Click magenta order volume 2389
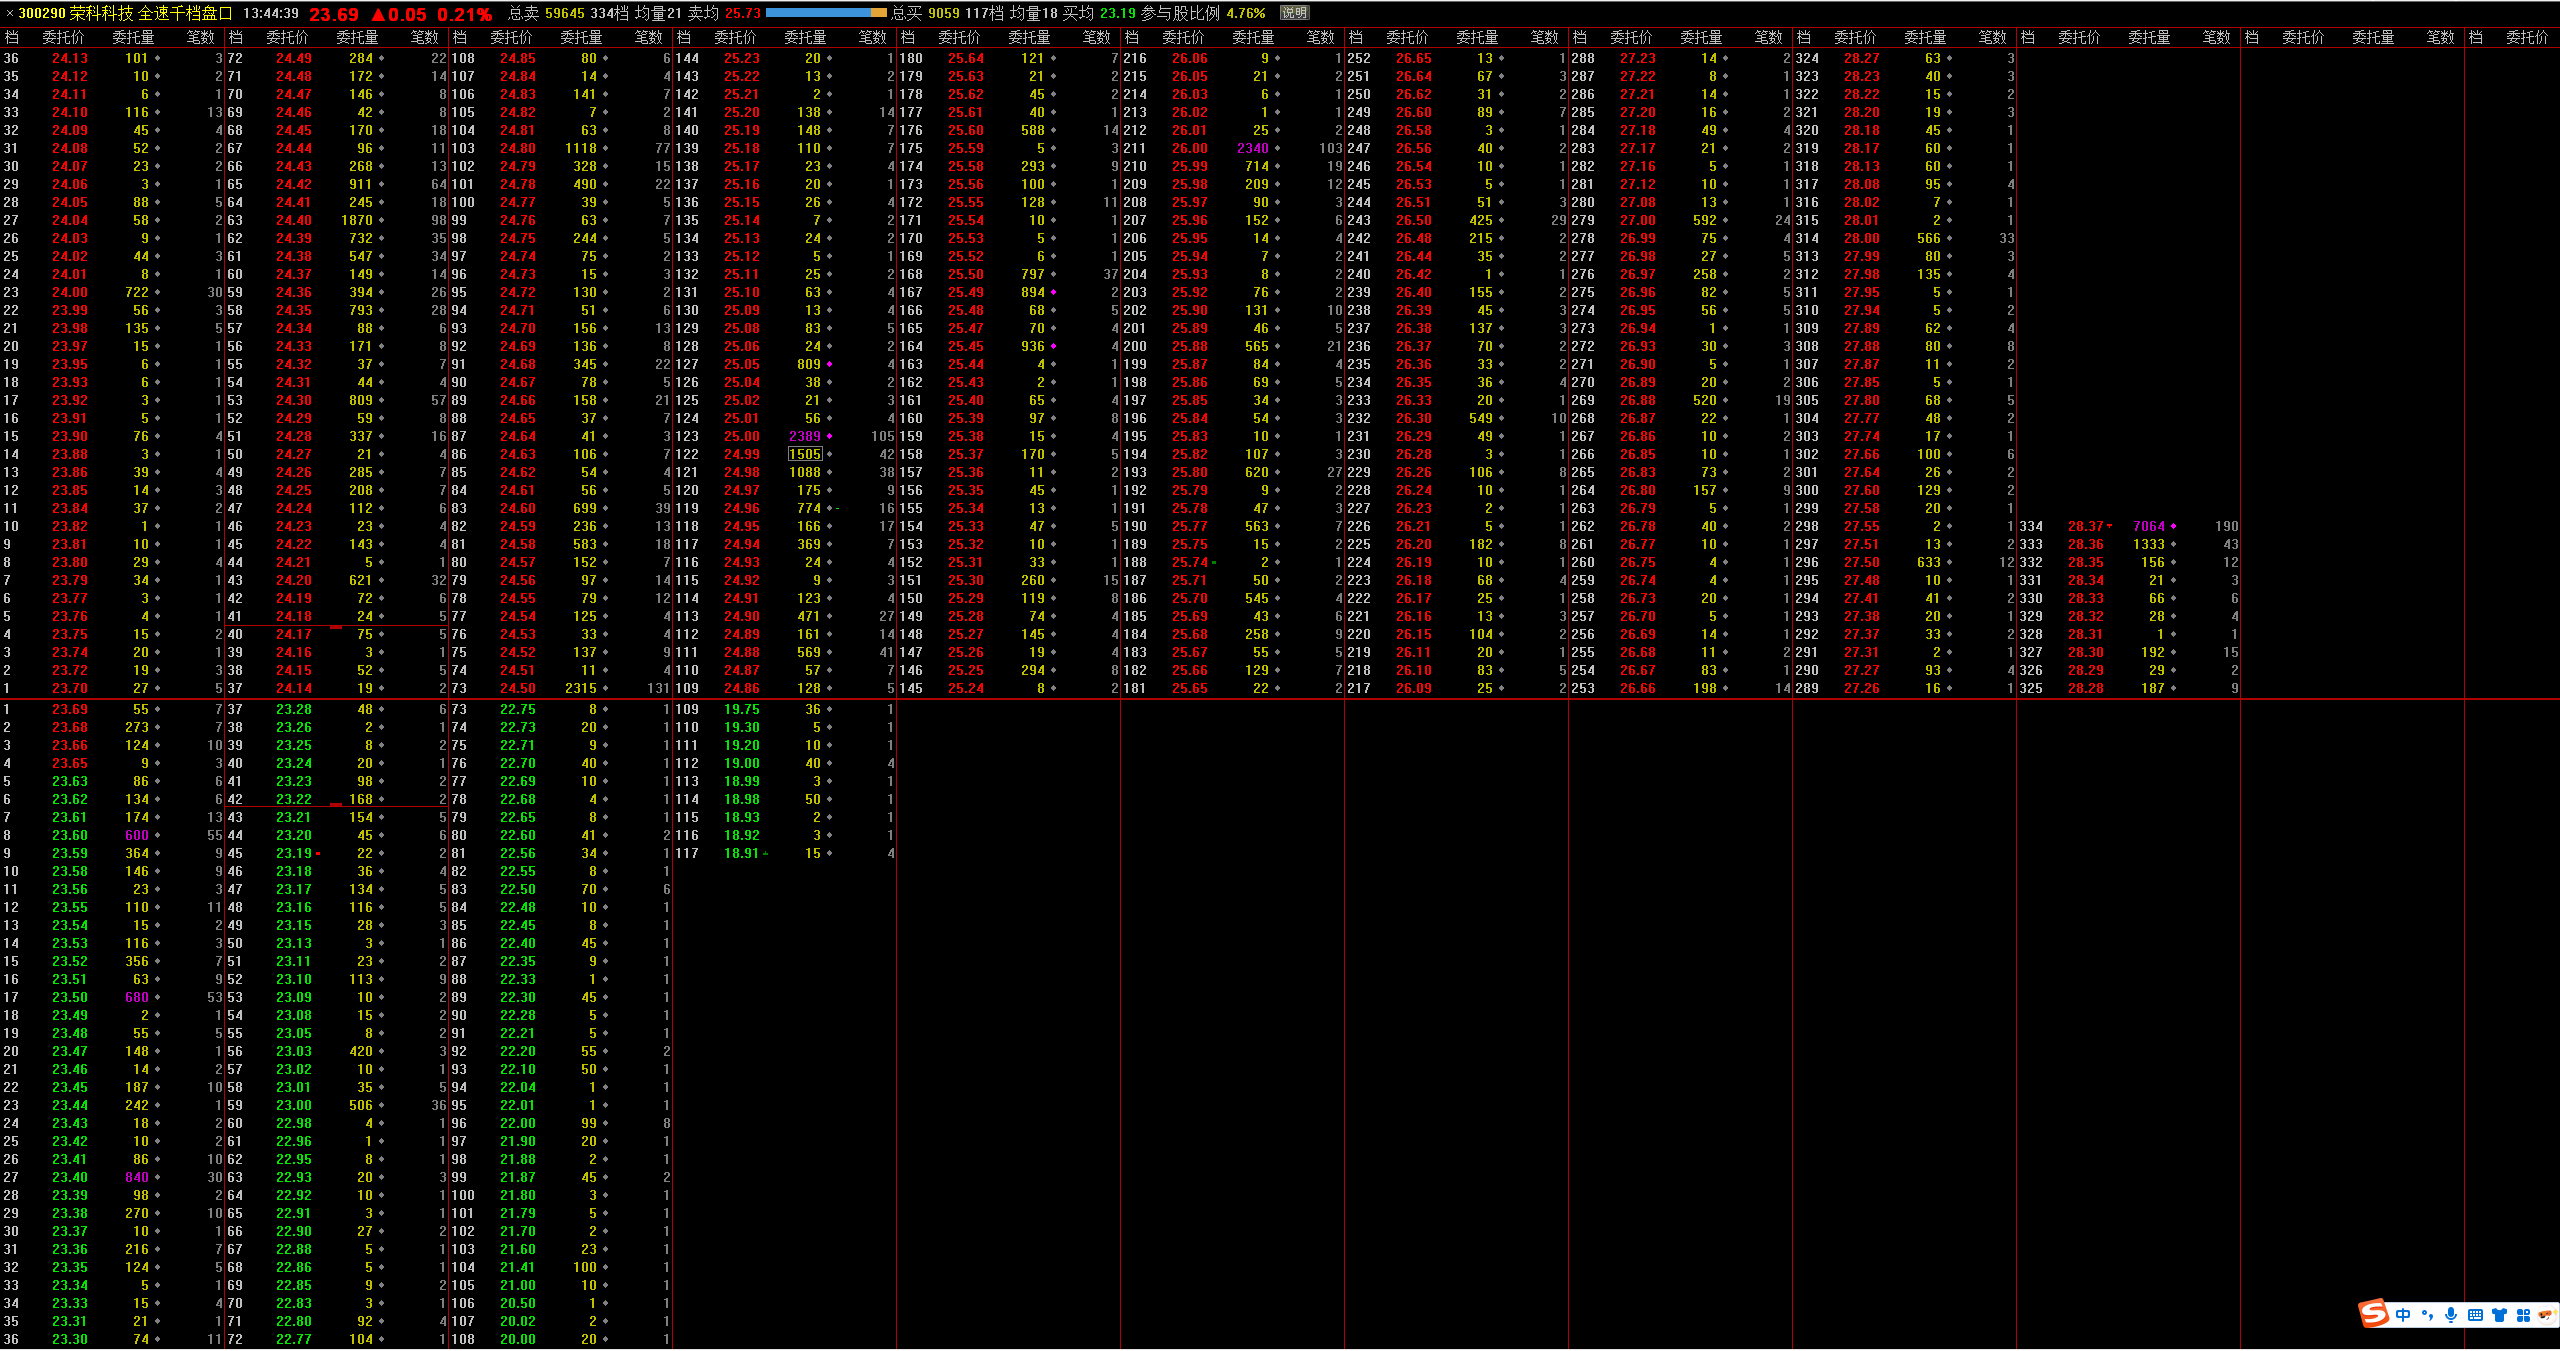Image resolution: width=2560 pixels, height=1351 pixels. pos(804,436)
